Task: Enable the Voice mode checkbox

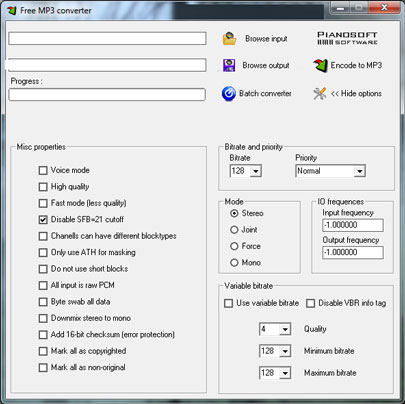Action: coord(43,170)
